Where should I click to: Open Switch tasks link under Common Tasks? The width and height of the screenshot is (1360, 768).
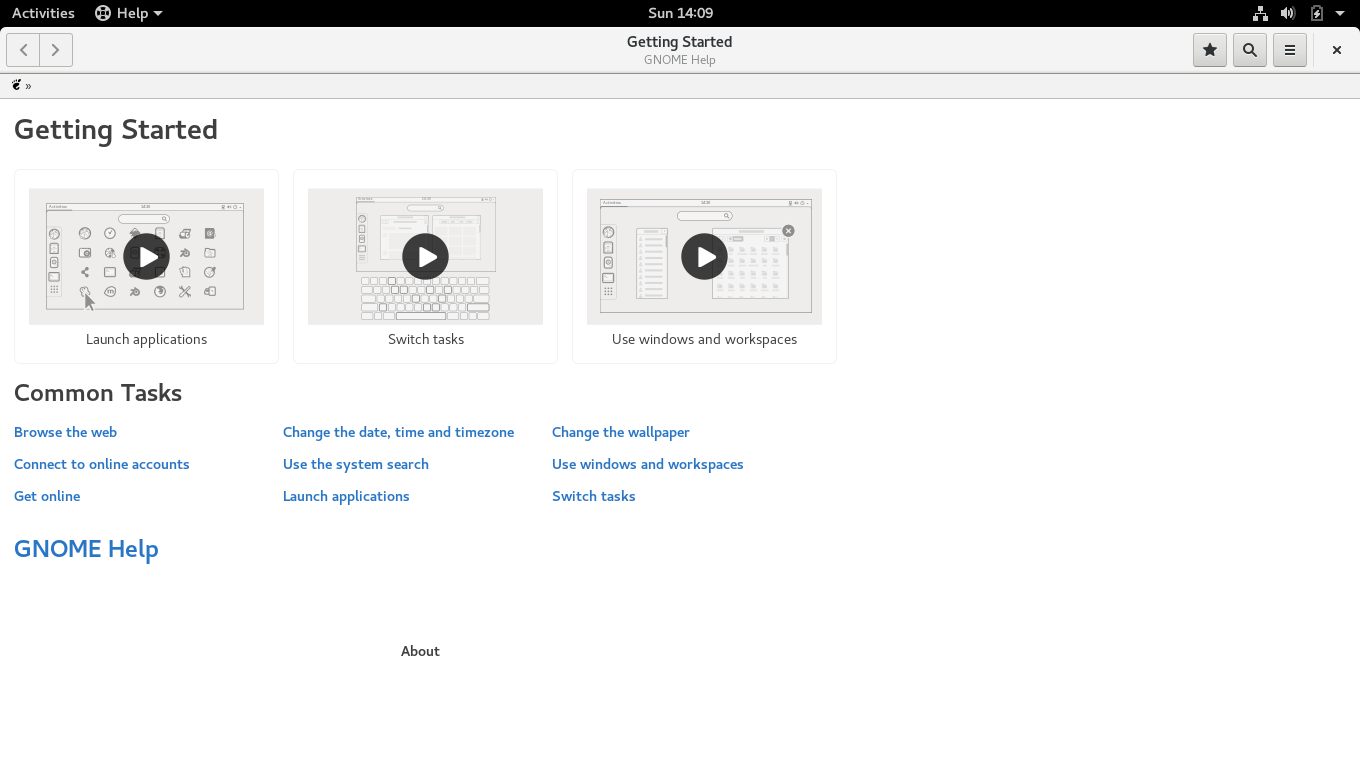point(593,496)
